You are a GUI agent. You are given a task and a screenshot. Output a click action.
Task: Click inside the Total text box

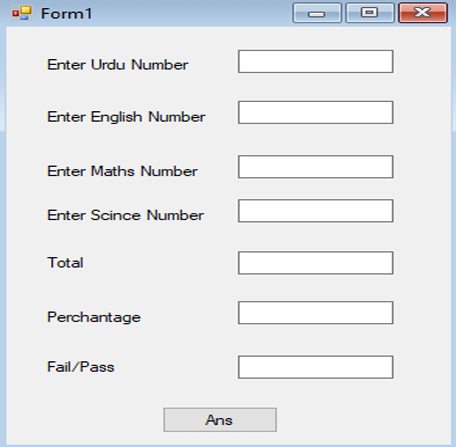[316, 263]
